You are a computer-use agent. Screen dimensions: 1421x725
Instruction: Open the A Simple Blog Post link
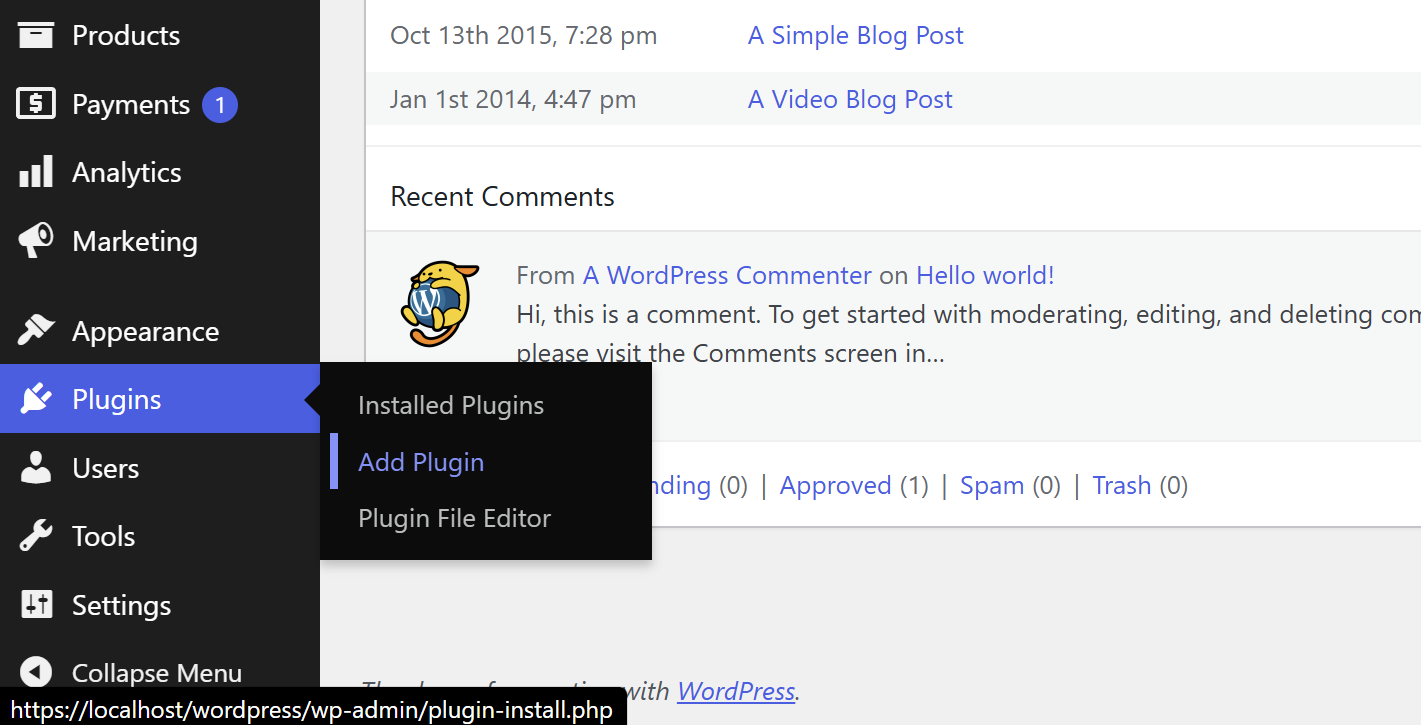tap(856, 36)
